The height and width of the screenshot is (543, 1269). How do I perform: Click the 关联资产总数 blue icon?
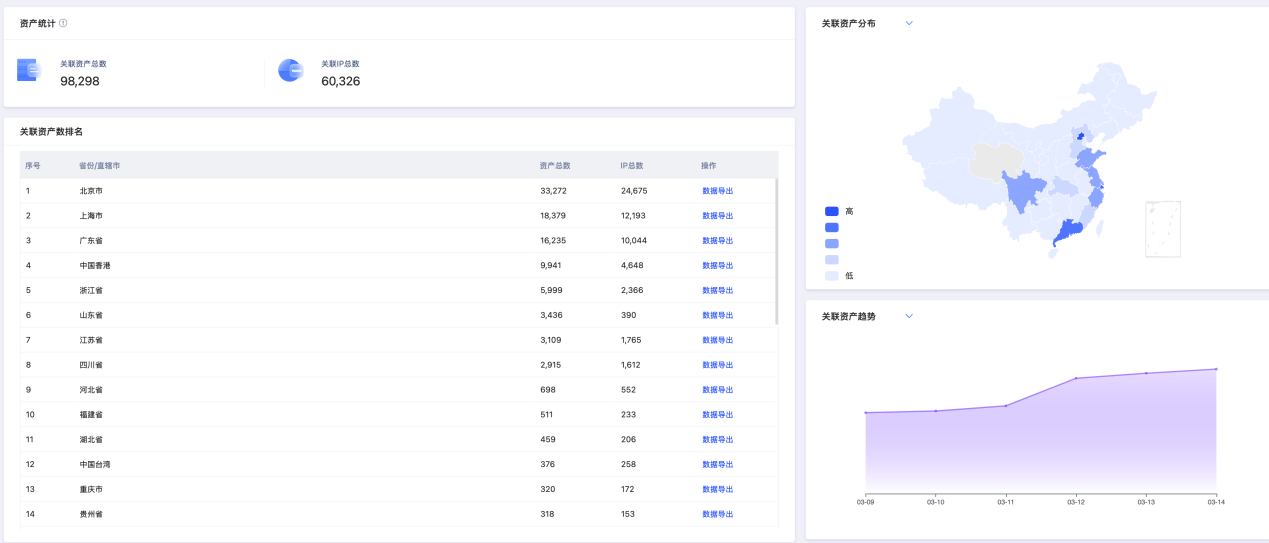28,70
